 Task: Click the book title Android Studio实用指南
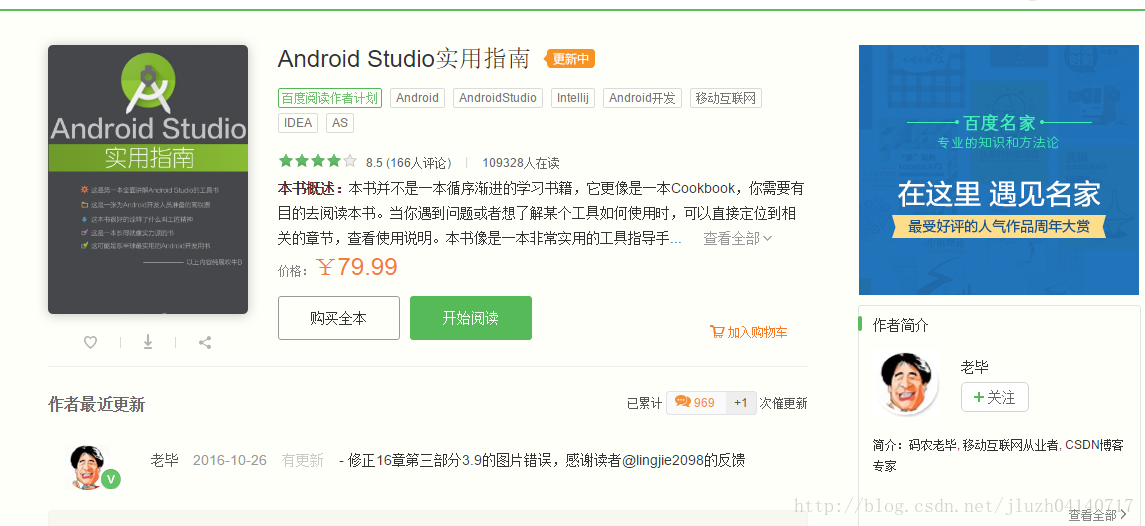click(x=404, y=58)
